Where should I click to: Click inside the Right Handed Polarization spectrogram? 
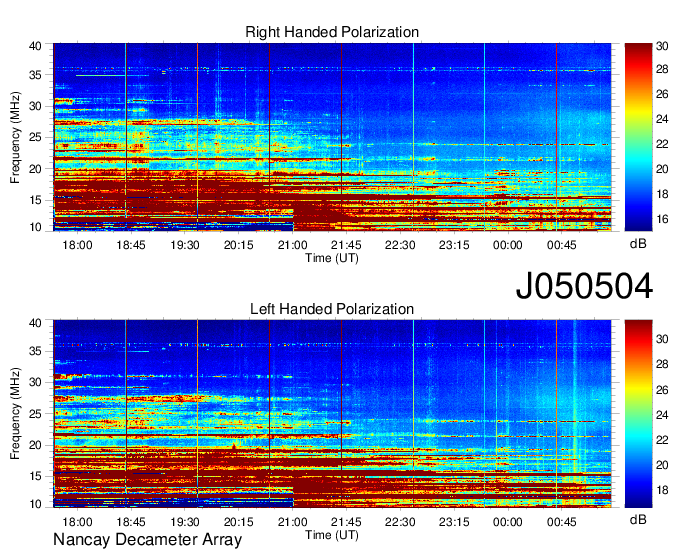pos(332,137)
